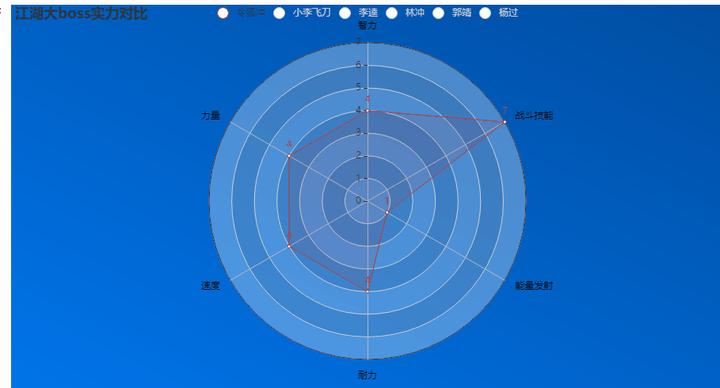Toggle the 林冲 legend circle marker
Screen dimensions: 720x388
[392, 13]
